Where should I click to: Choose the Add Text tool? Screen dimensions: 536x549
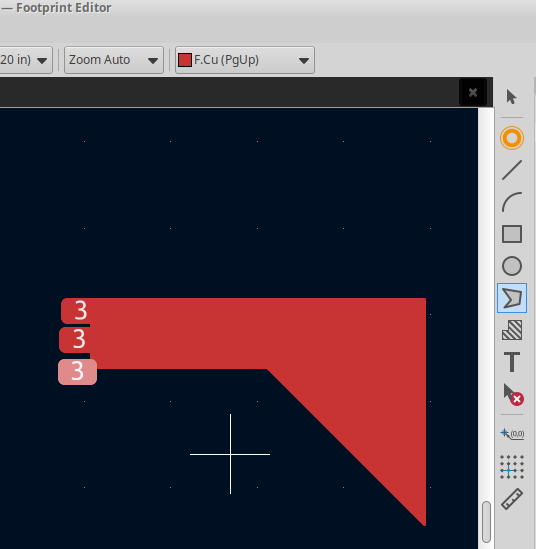click(x=512, y=362)
